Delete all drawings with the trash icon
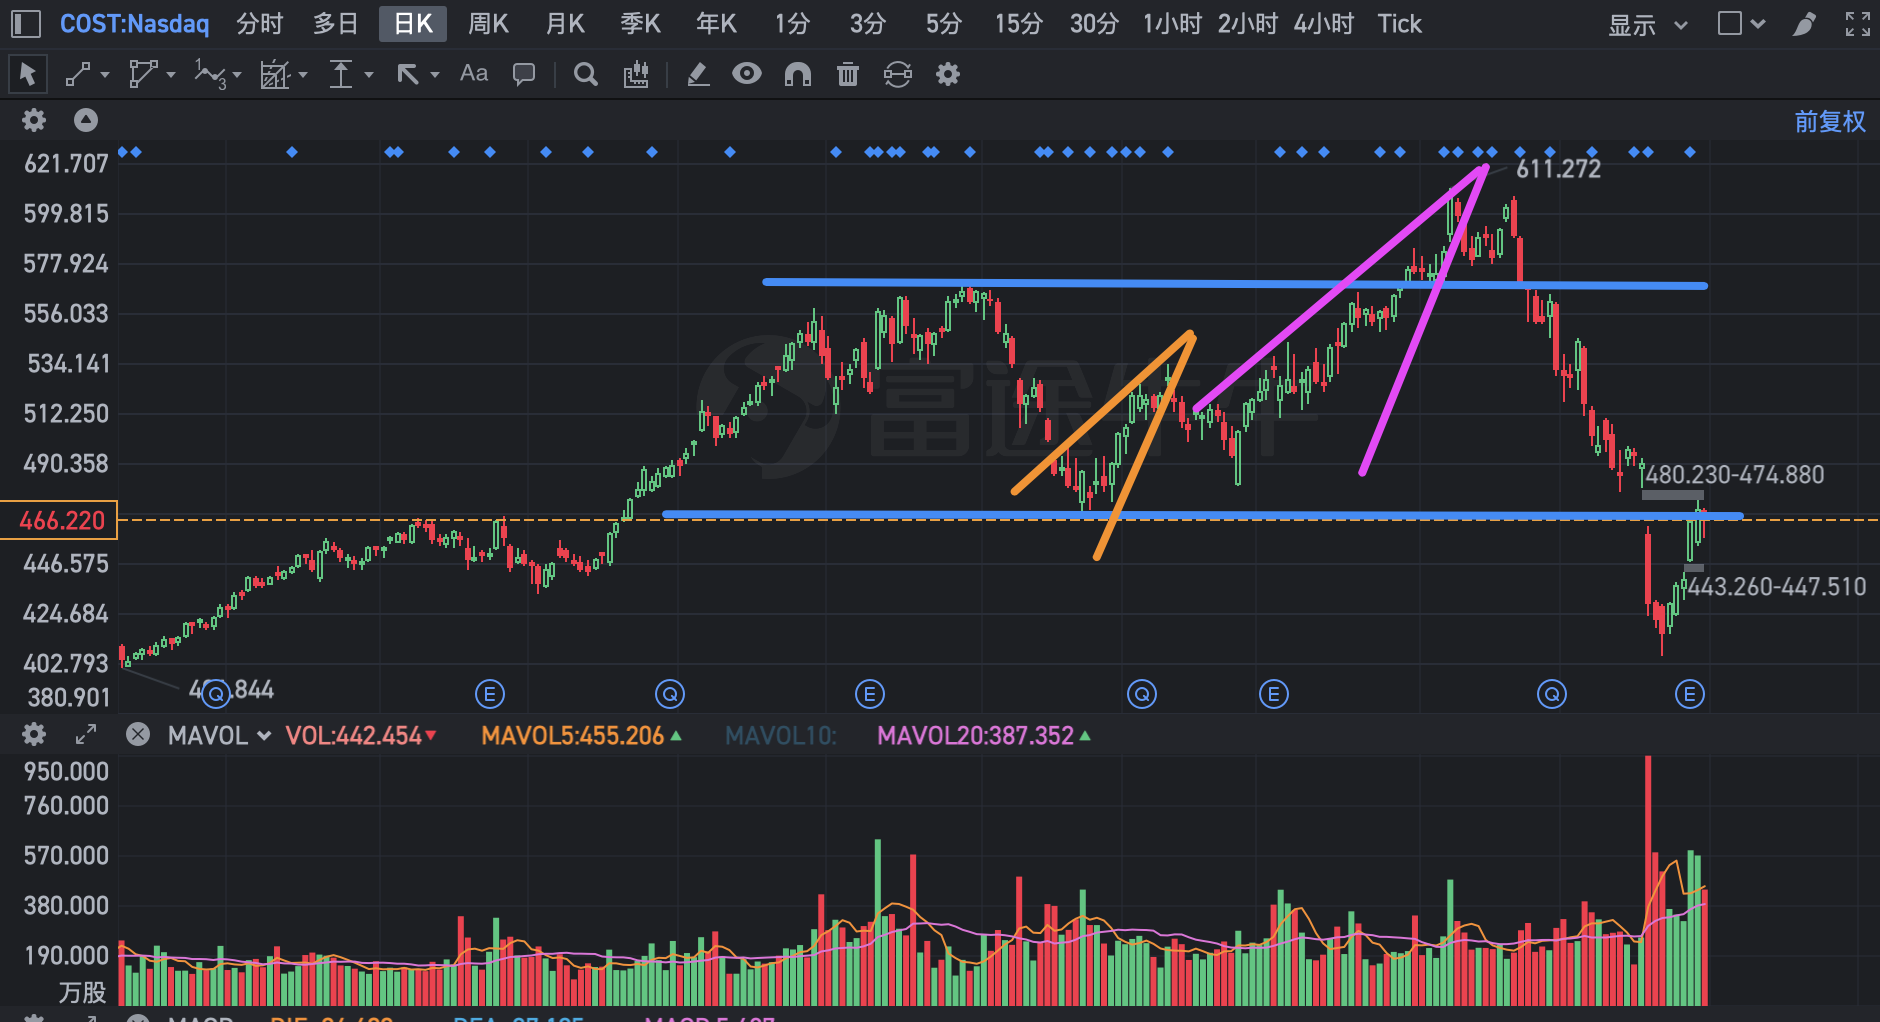The height and width of the screenshot is (1022, 1880). pyautogui.click(x=847, y=73)
